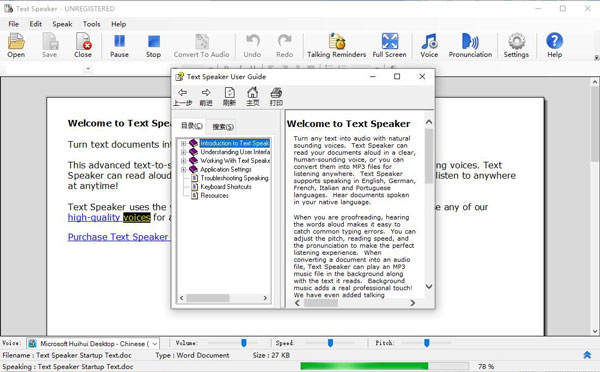Click 'Size : 27 KB' status text
The image size is (600, 372).
271,355
